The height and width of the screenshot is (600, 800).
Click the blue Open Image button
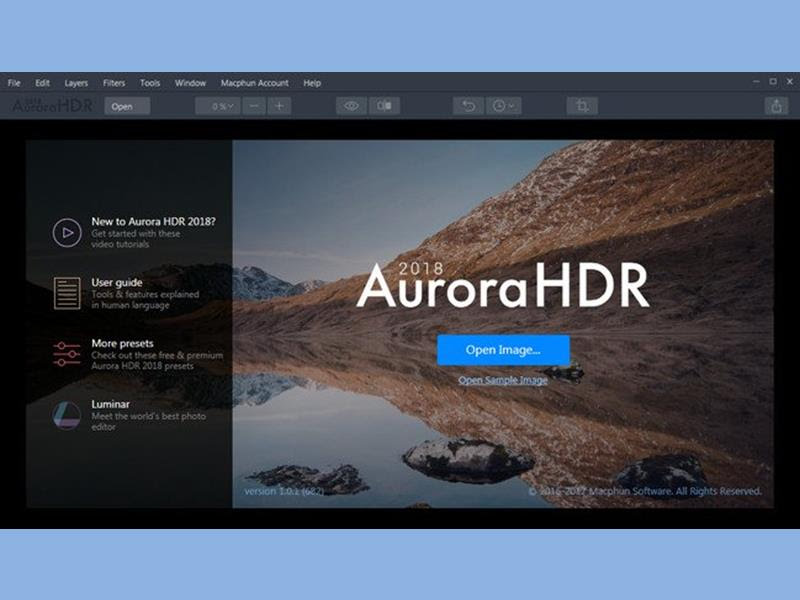coord(503,350)
